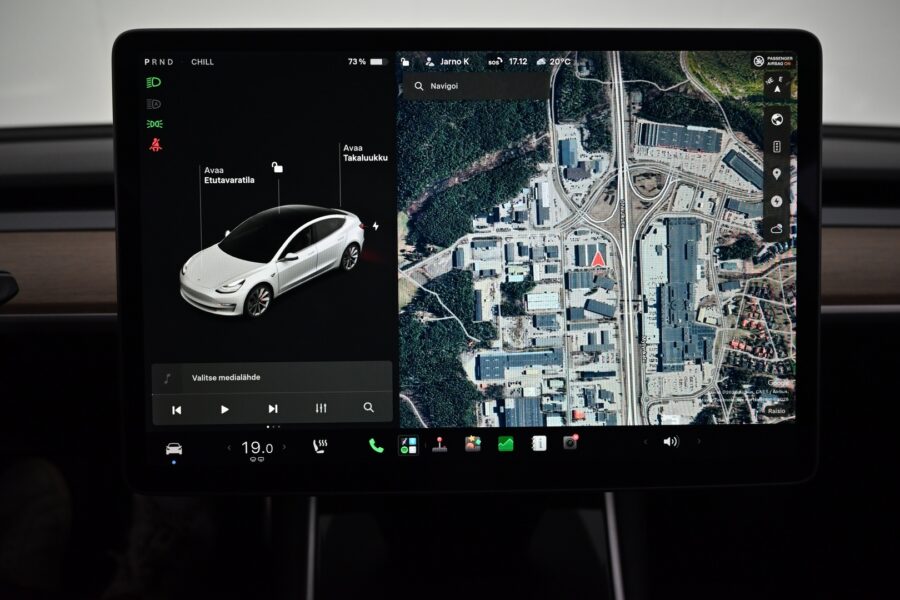The width and height of the screenshot is (900, 600).
Task: Toggle door lock icon above car
Action: [277, 167]
